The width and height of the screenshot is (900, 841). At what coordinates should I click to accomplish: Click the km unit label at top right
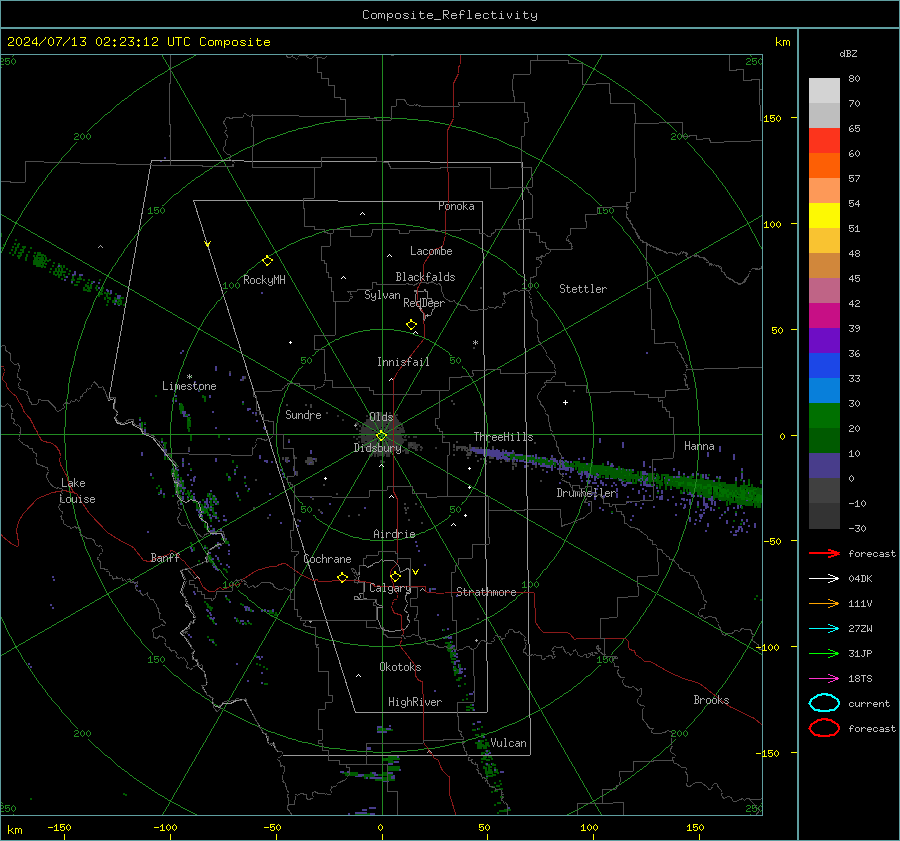782,42
